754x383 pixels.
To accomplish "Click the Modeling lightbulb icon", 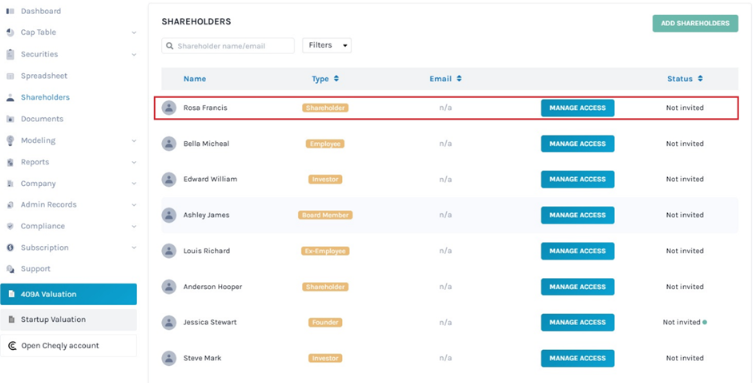I will (10, 140).
